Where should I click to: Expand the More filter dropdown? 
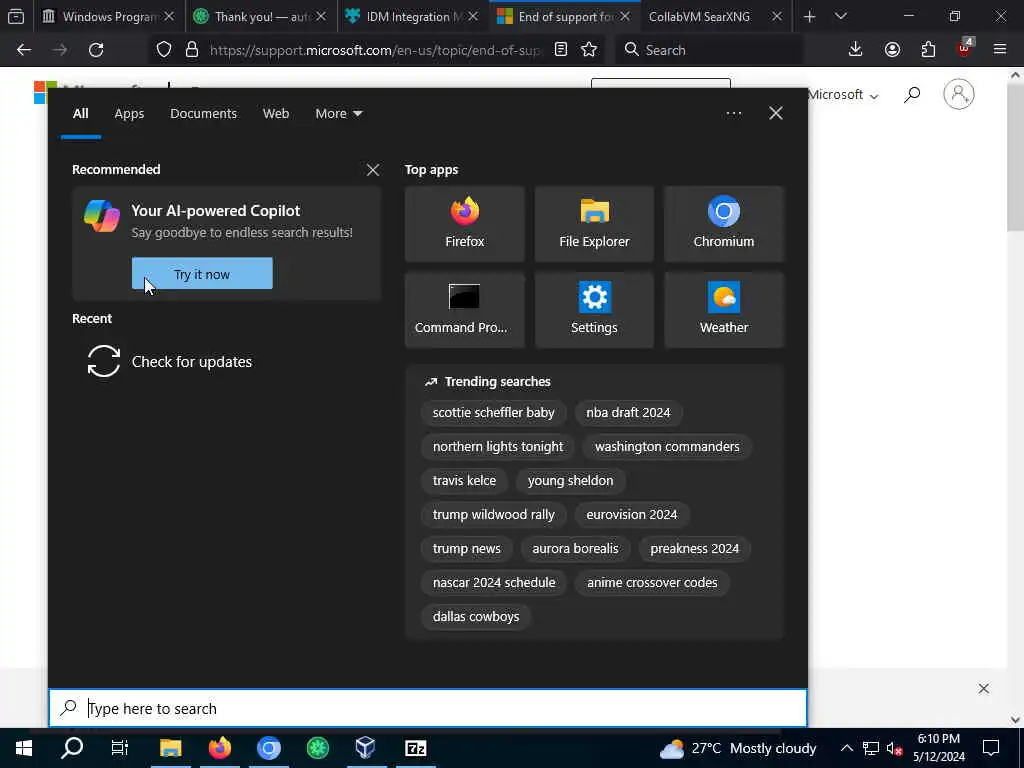[x=338, y=114]
